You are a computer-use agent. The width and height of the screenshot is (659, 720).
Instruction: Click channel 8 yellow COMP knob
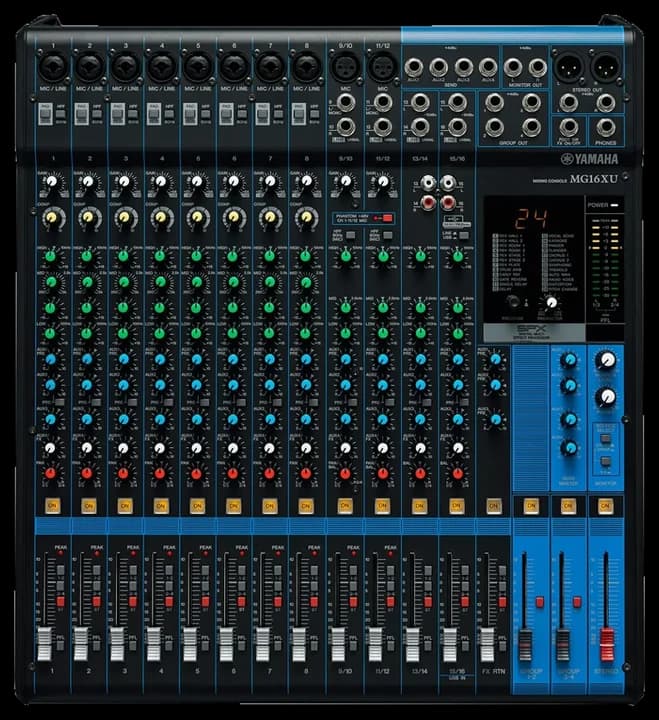305,217
